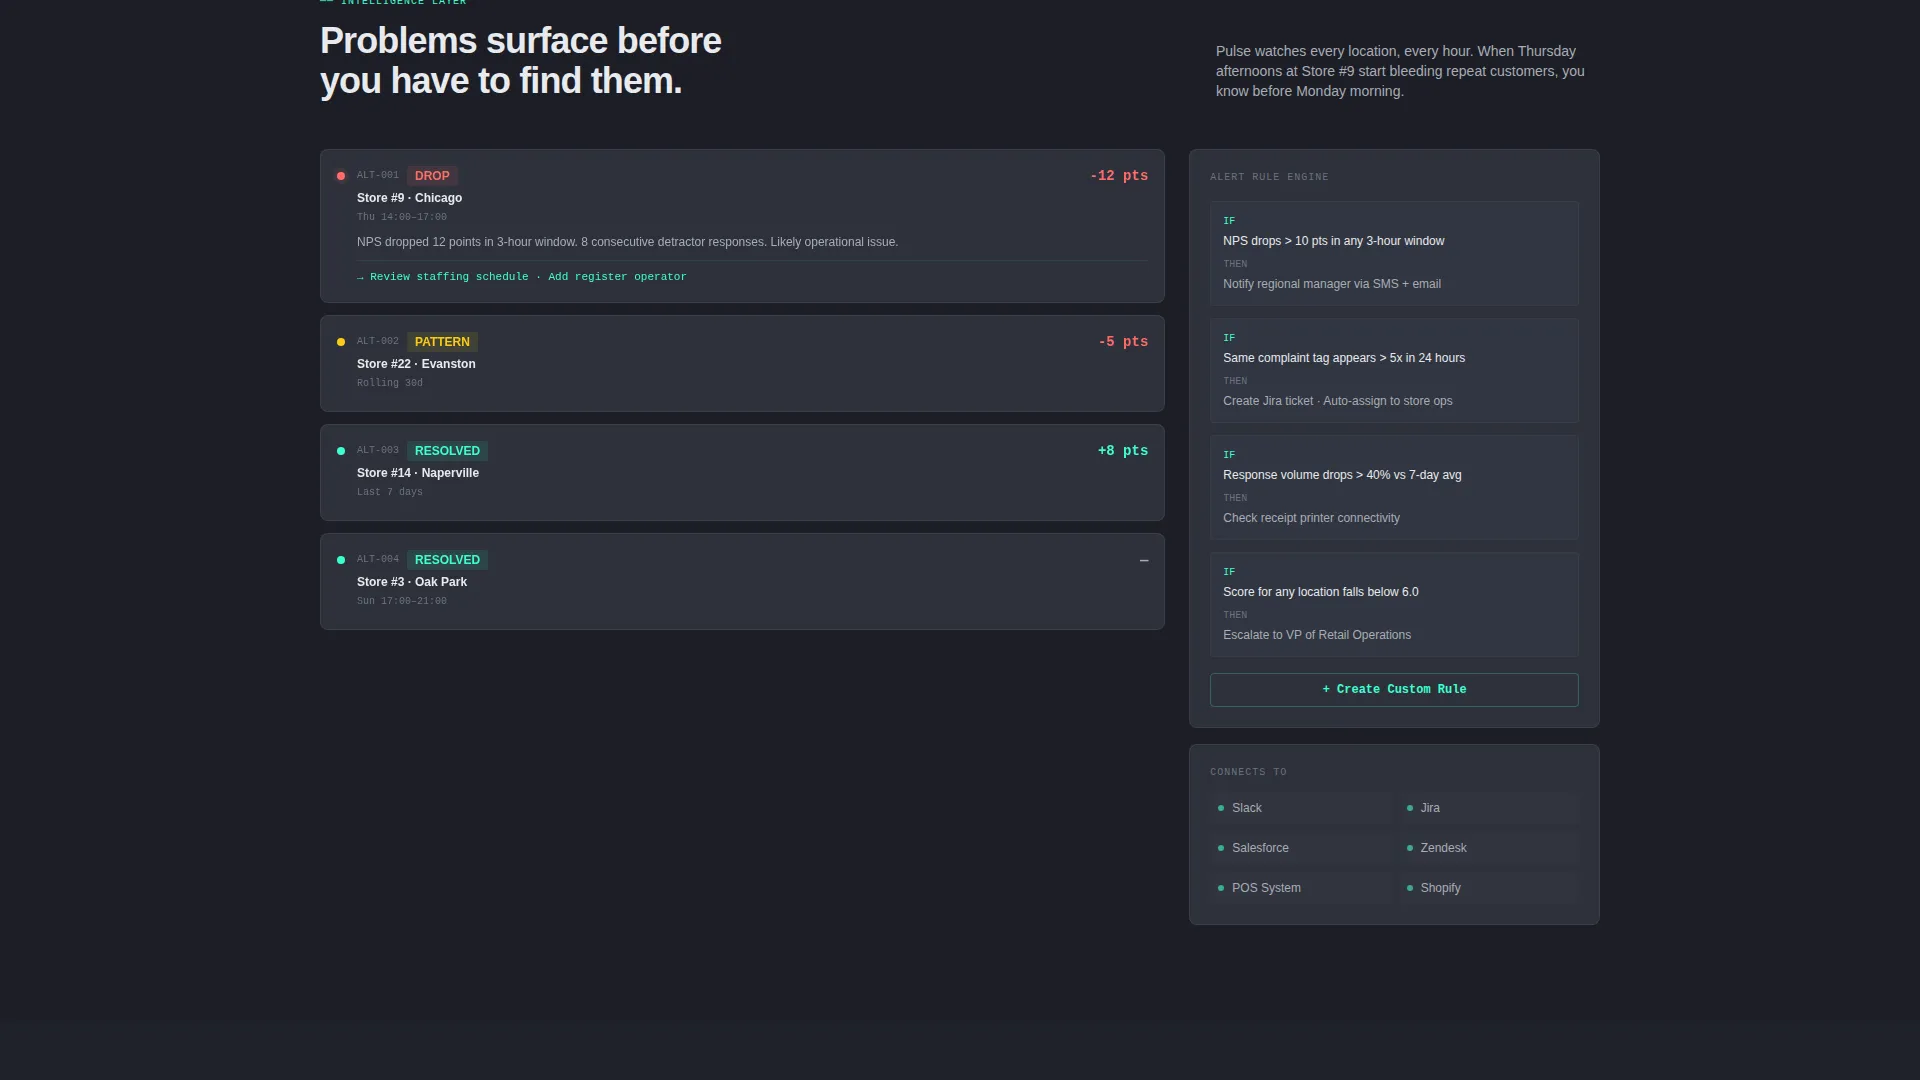Click the Create Custom Rule button

[1394, 690]
